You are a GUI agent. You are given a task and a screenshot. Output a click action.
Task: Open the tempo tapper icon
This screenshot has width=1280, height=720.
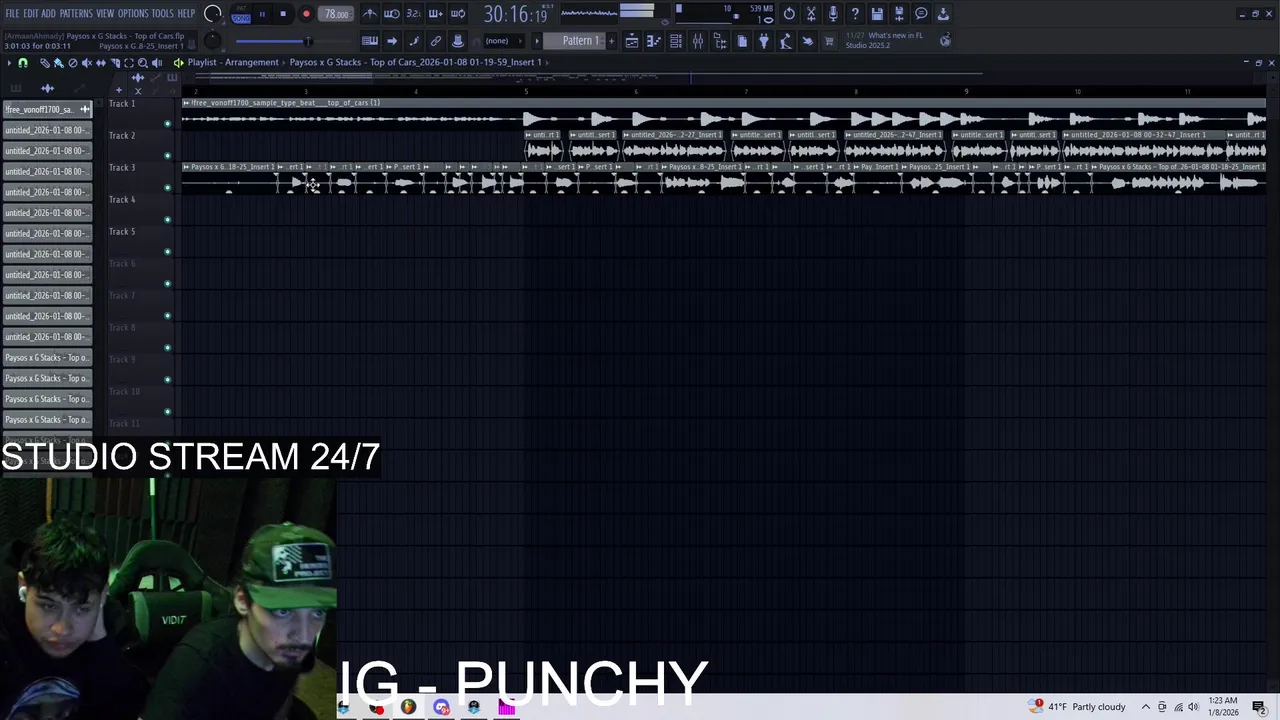click(x=786, y=41)
